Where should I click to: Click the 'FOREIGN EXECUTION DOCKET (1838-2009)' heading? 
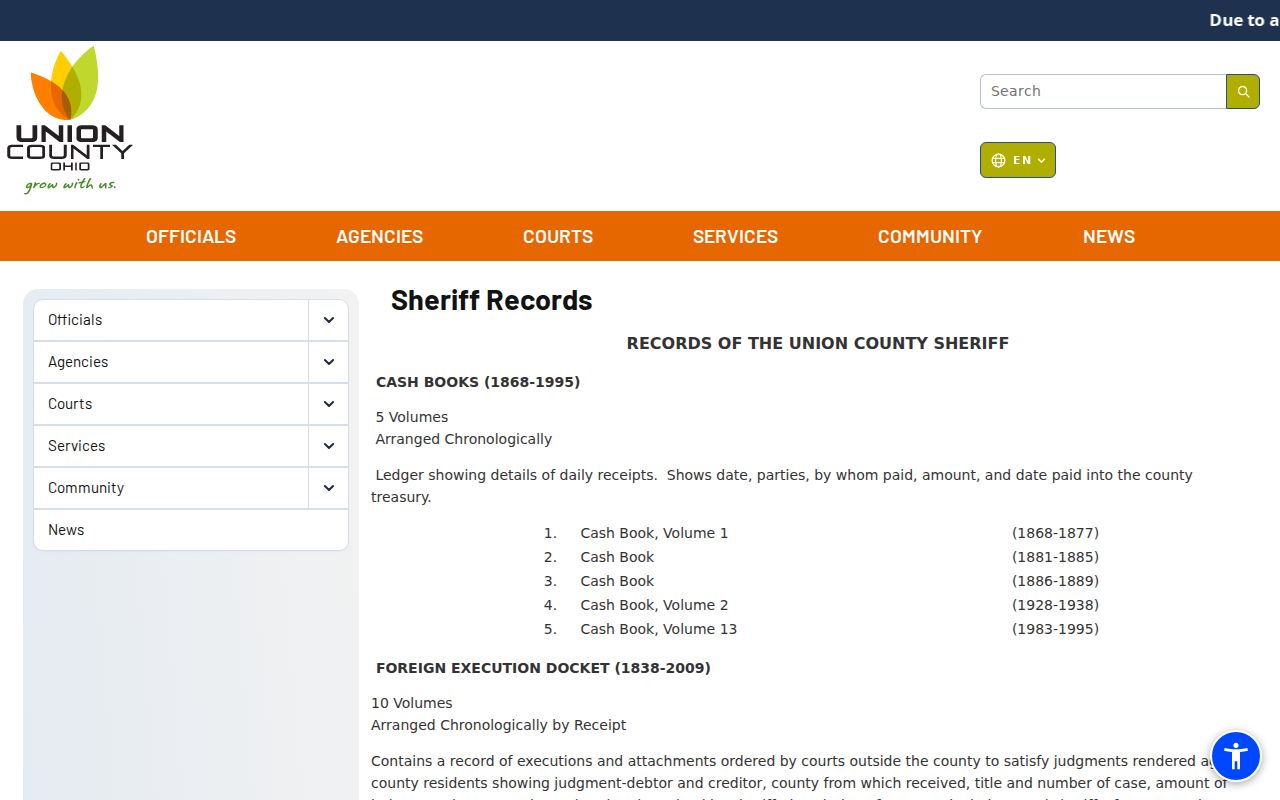coord(543,668)
